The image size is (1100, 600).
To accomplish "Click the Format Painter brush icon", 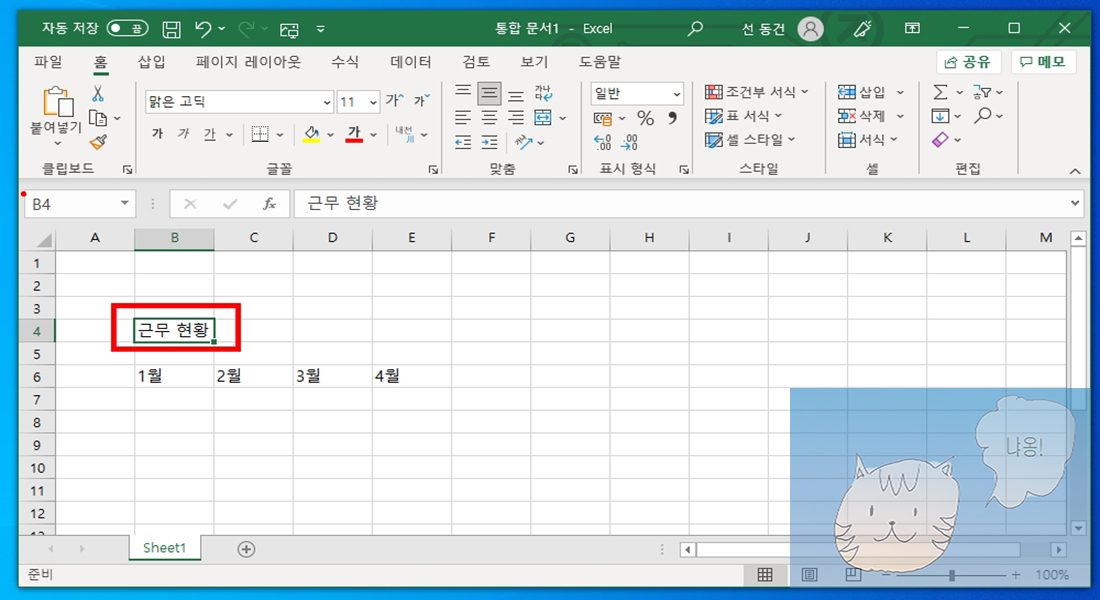I will (98, 142).
